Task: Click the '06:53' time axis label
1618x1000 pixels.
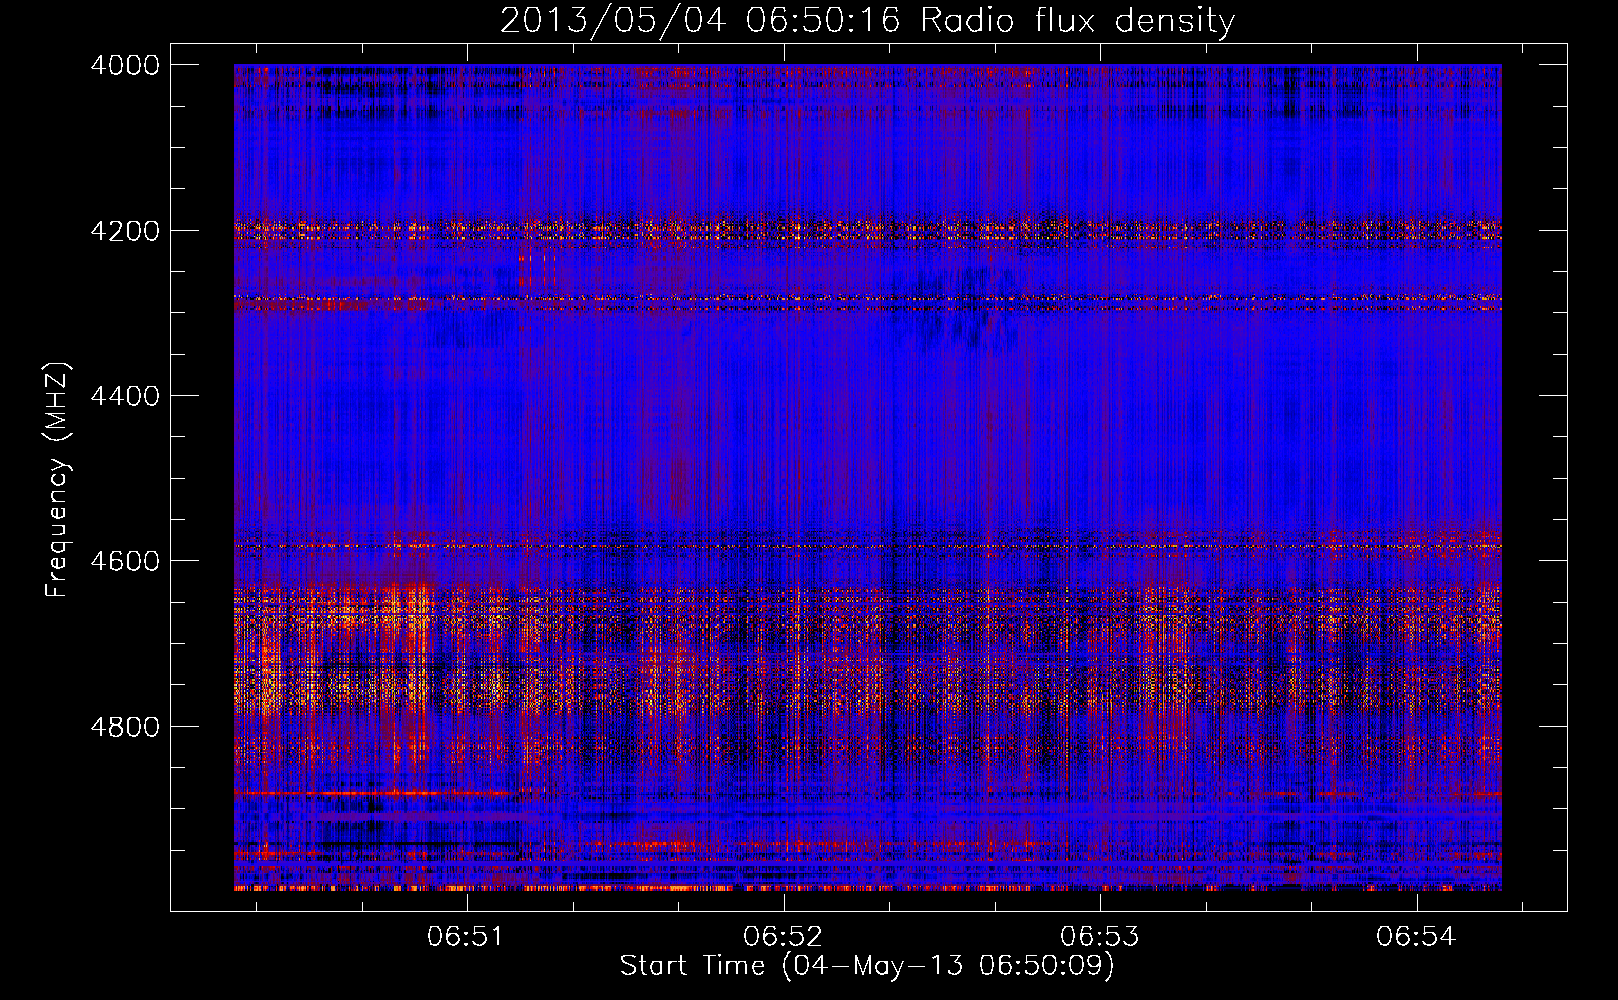Action: [1098, 936]
